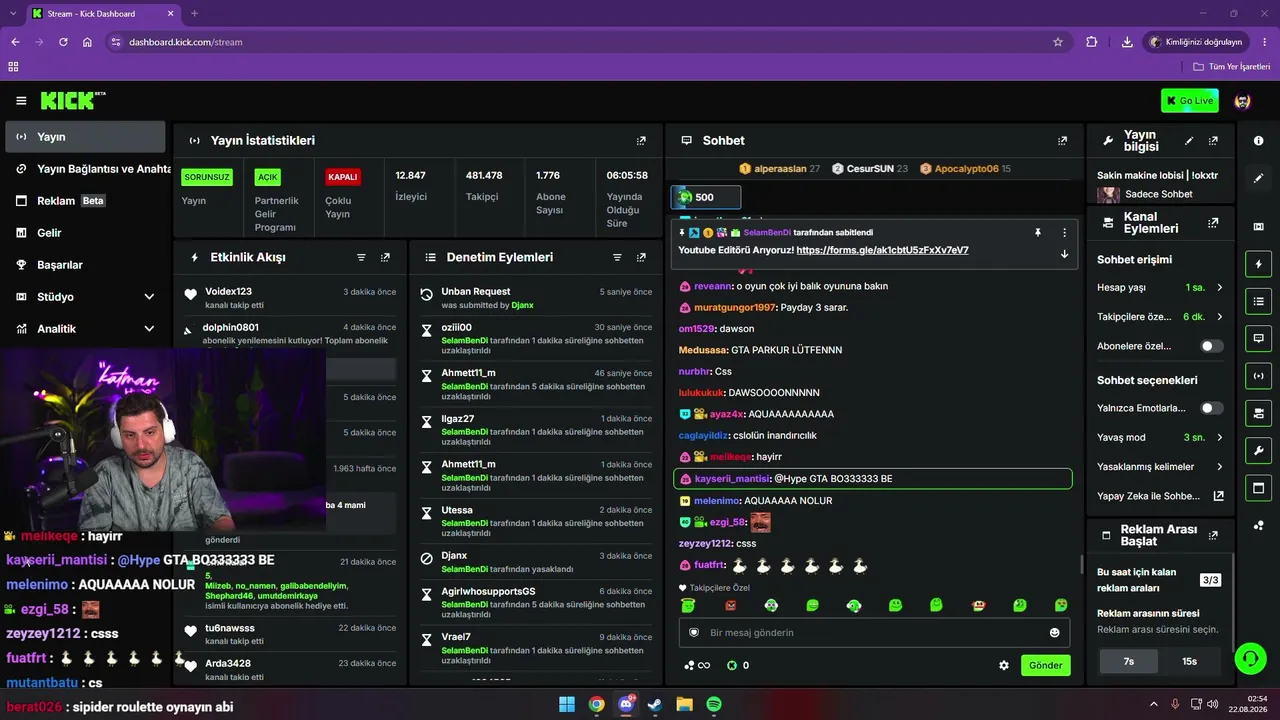
Task: Open the hamburger menu beside the Kick logo
Action: click(x=21, y=101)
